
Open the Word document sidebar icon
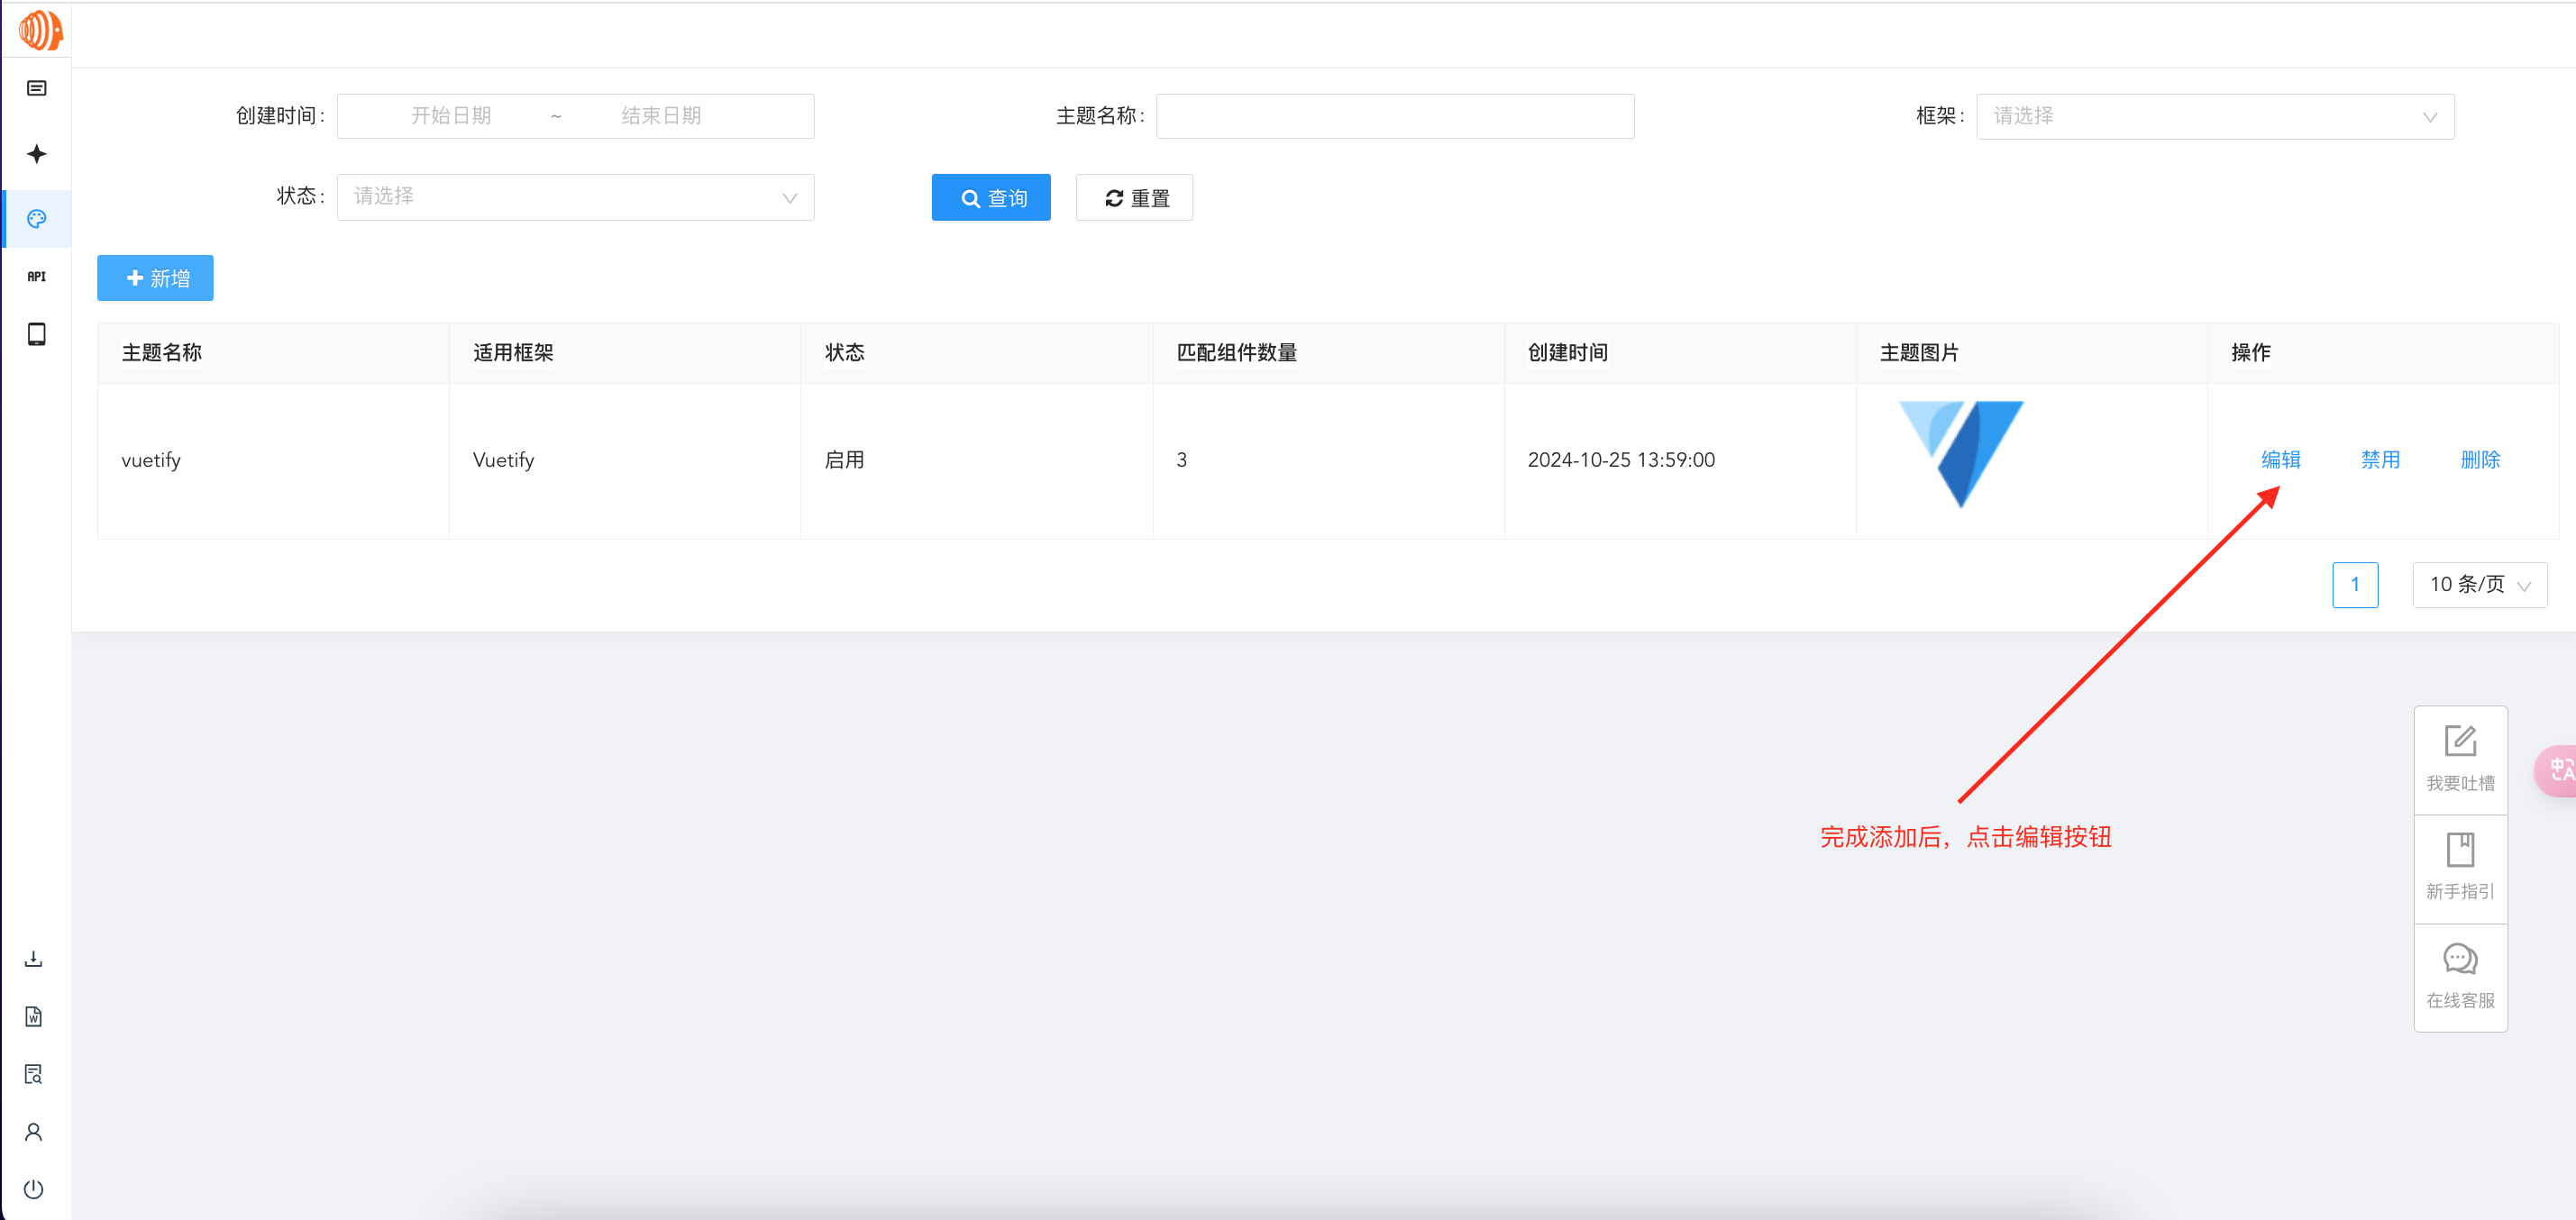(x=33, y=1017)
